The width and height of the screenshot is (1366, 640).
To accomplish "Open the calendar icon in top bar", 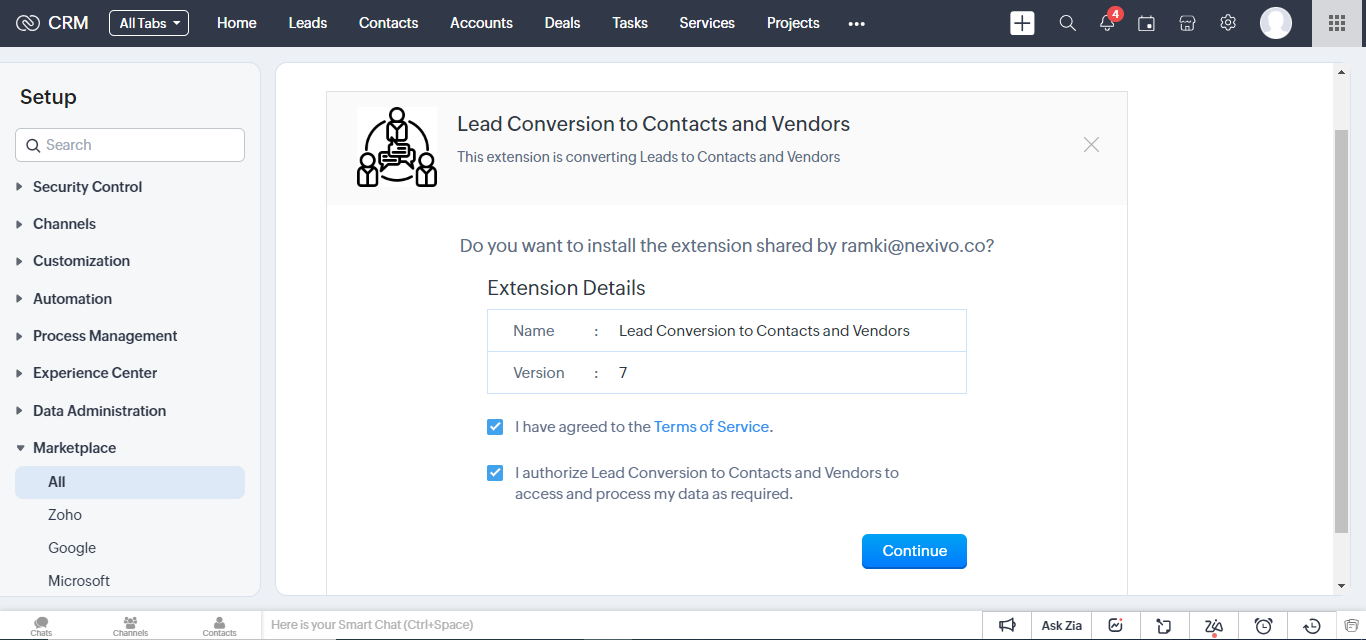I will point(1147,23).
